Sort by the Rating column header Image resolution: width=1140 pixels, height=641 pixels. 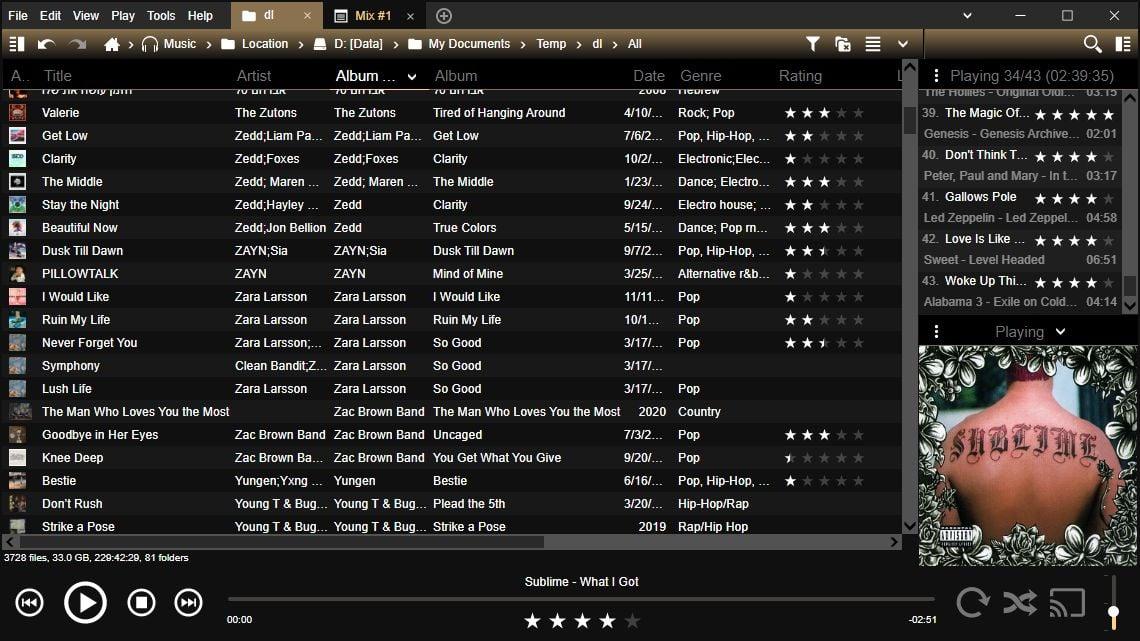(800, 76)
